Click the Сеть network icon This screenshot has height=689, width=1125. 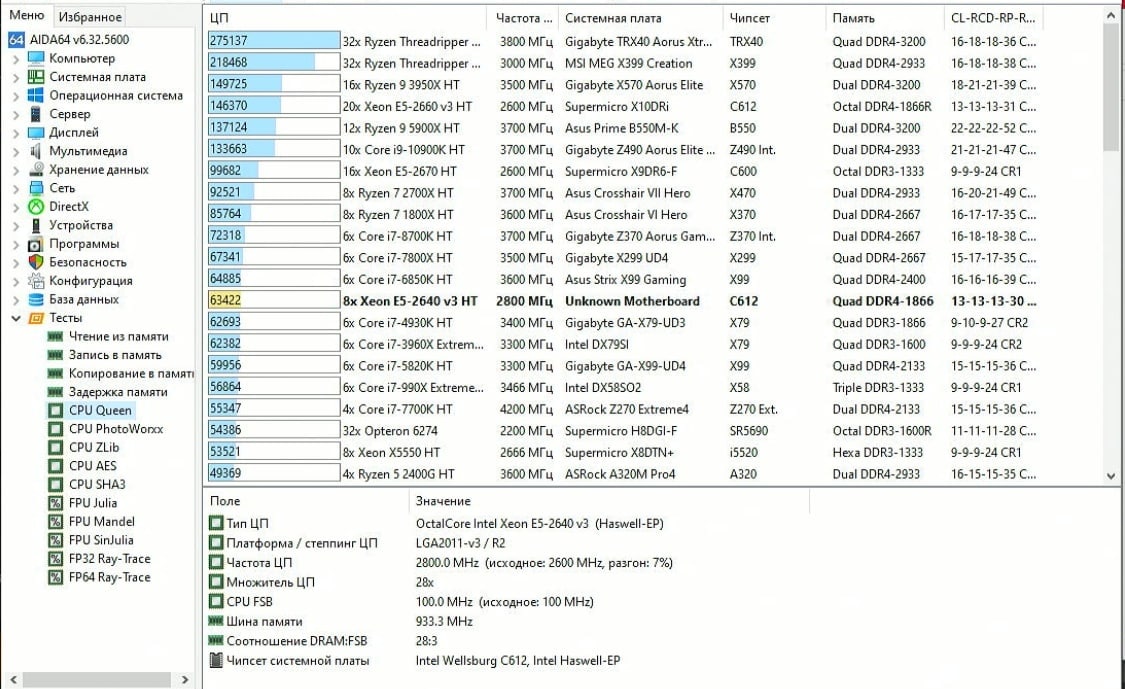[36, 188]
